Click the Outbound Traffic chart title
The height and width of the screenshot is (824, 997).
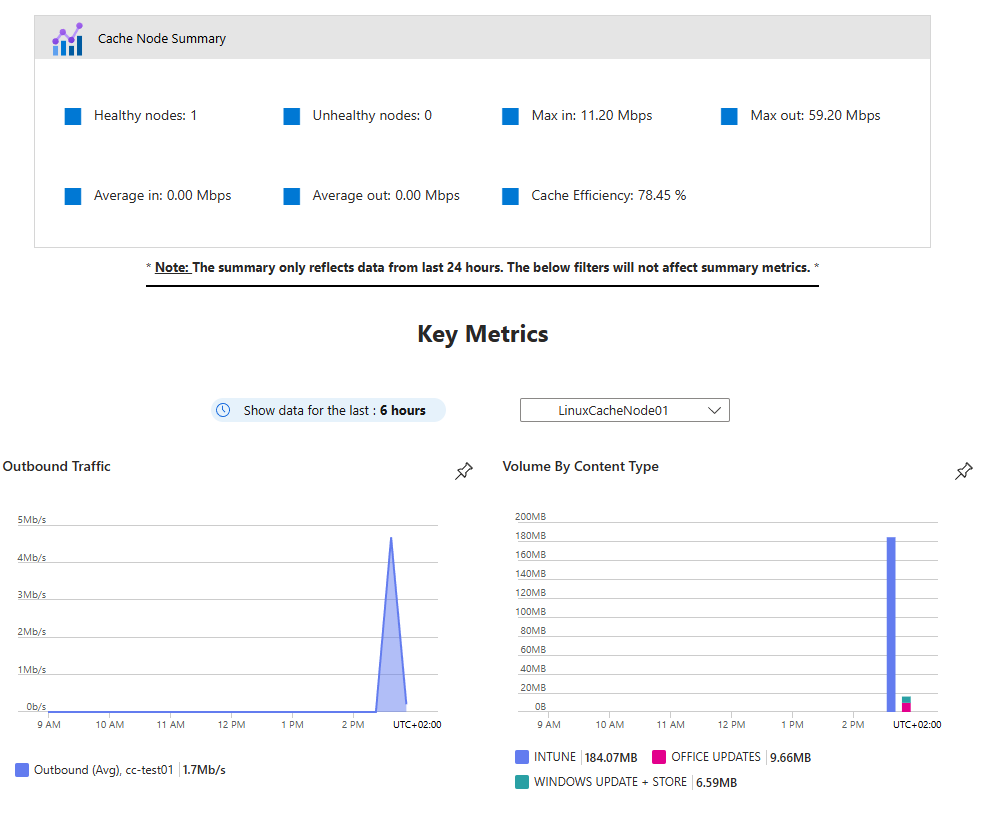click(57, 466)
